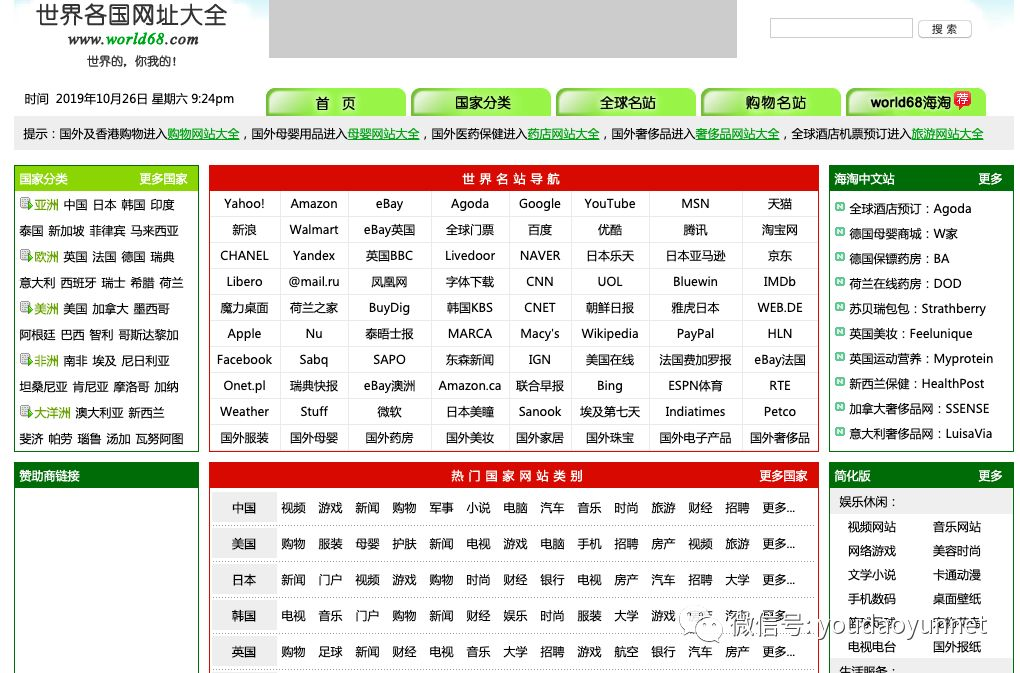Click the N icon beside 荷兰在线药房：DOD

(x=840, y=282)
